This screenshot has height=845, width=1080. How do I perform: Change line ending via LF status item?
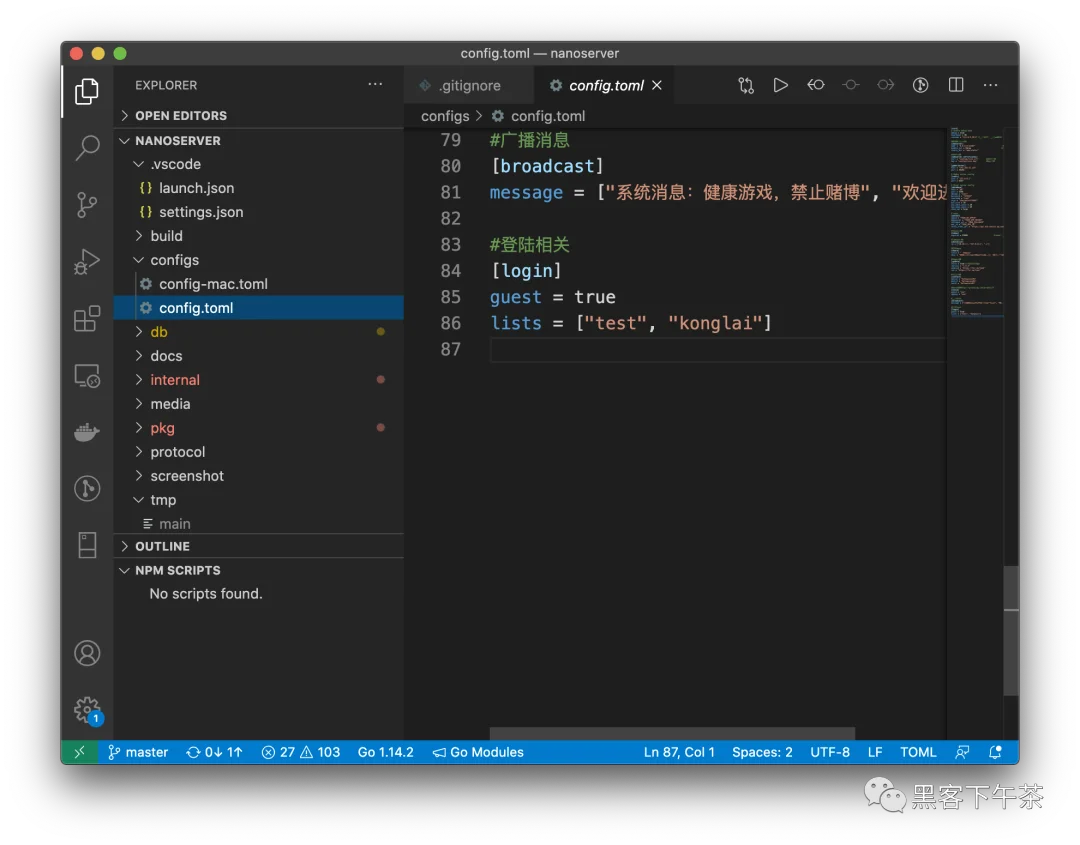tap(875, 752)
